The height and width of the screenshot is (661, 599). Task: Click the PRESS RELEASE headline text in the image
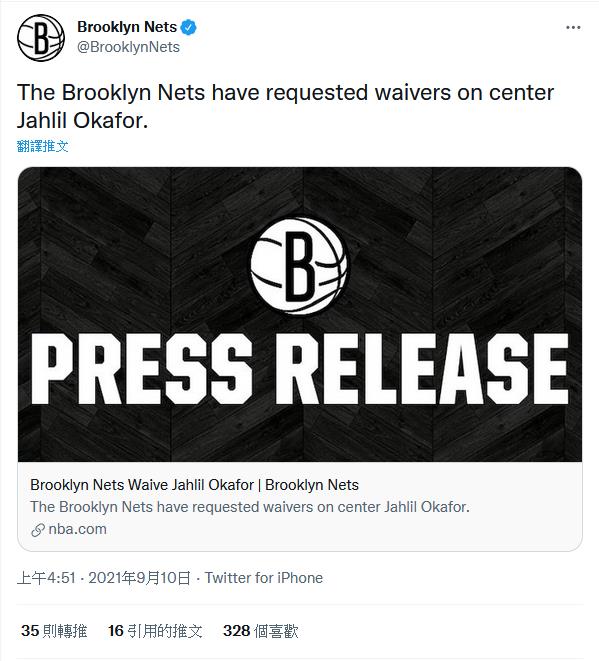point(300,369)
